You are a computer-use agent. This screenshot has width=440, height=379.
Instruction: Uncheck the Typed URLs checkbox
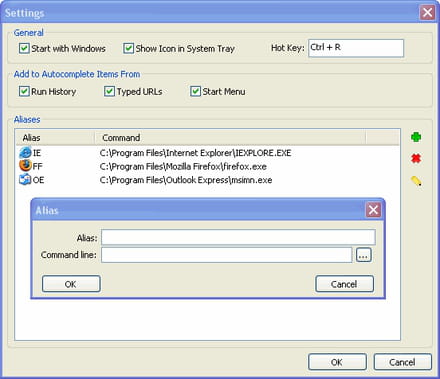tap(109, 91)
